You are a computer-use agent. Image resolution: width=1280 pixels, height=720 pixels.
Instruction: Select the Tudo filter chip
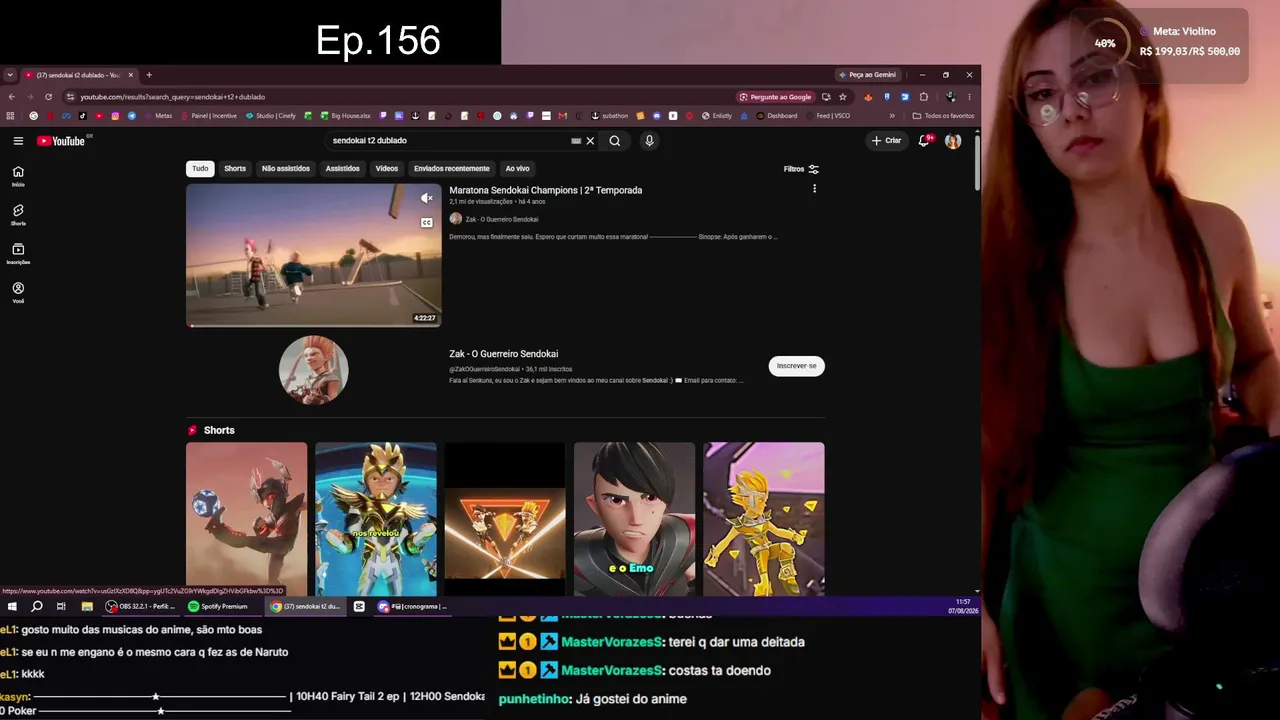tap(200, 169)
